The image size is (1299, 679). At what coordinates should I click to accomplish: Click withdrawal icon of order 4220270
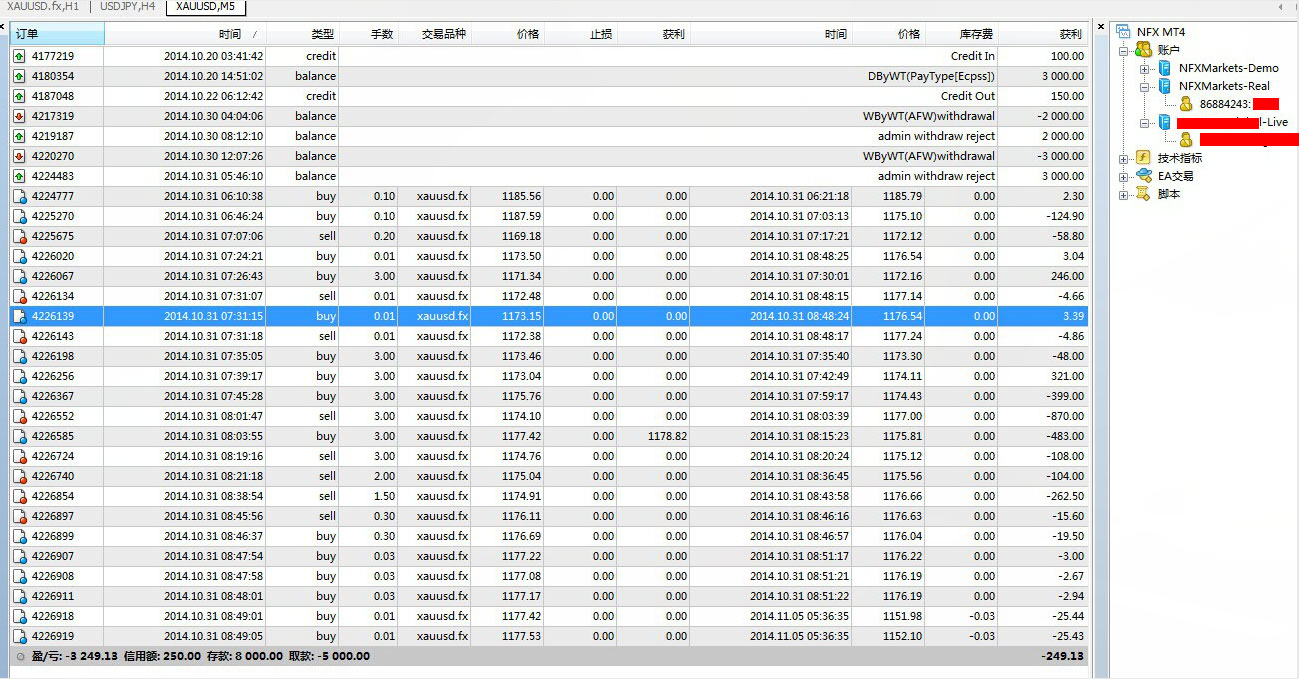[x=19, y=156]
